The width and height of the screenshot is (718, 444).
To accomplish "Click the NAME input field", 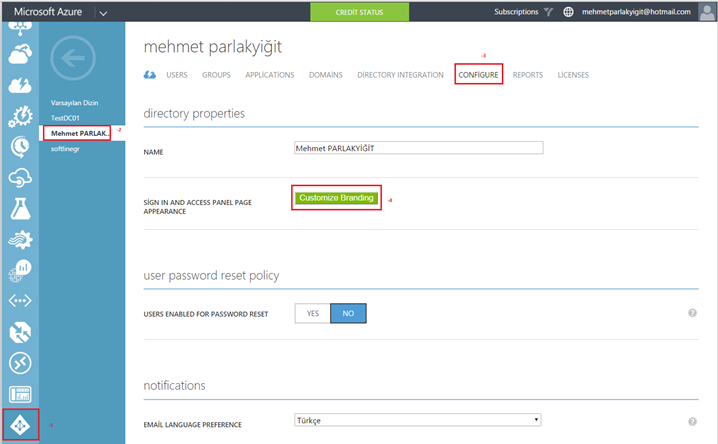I will click(x=419, y=148).
